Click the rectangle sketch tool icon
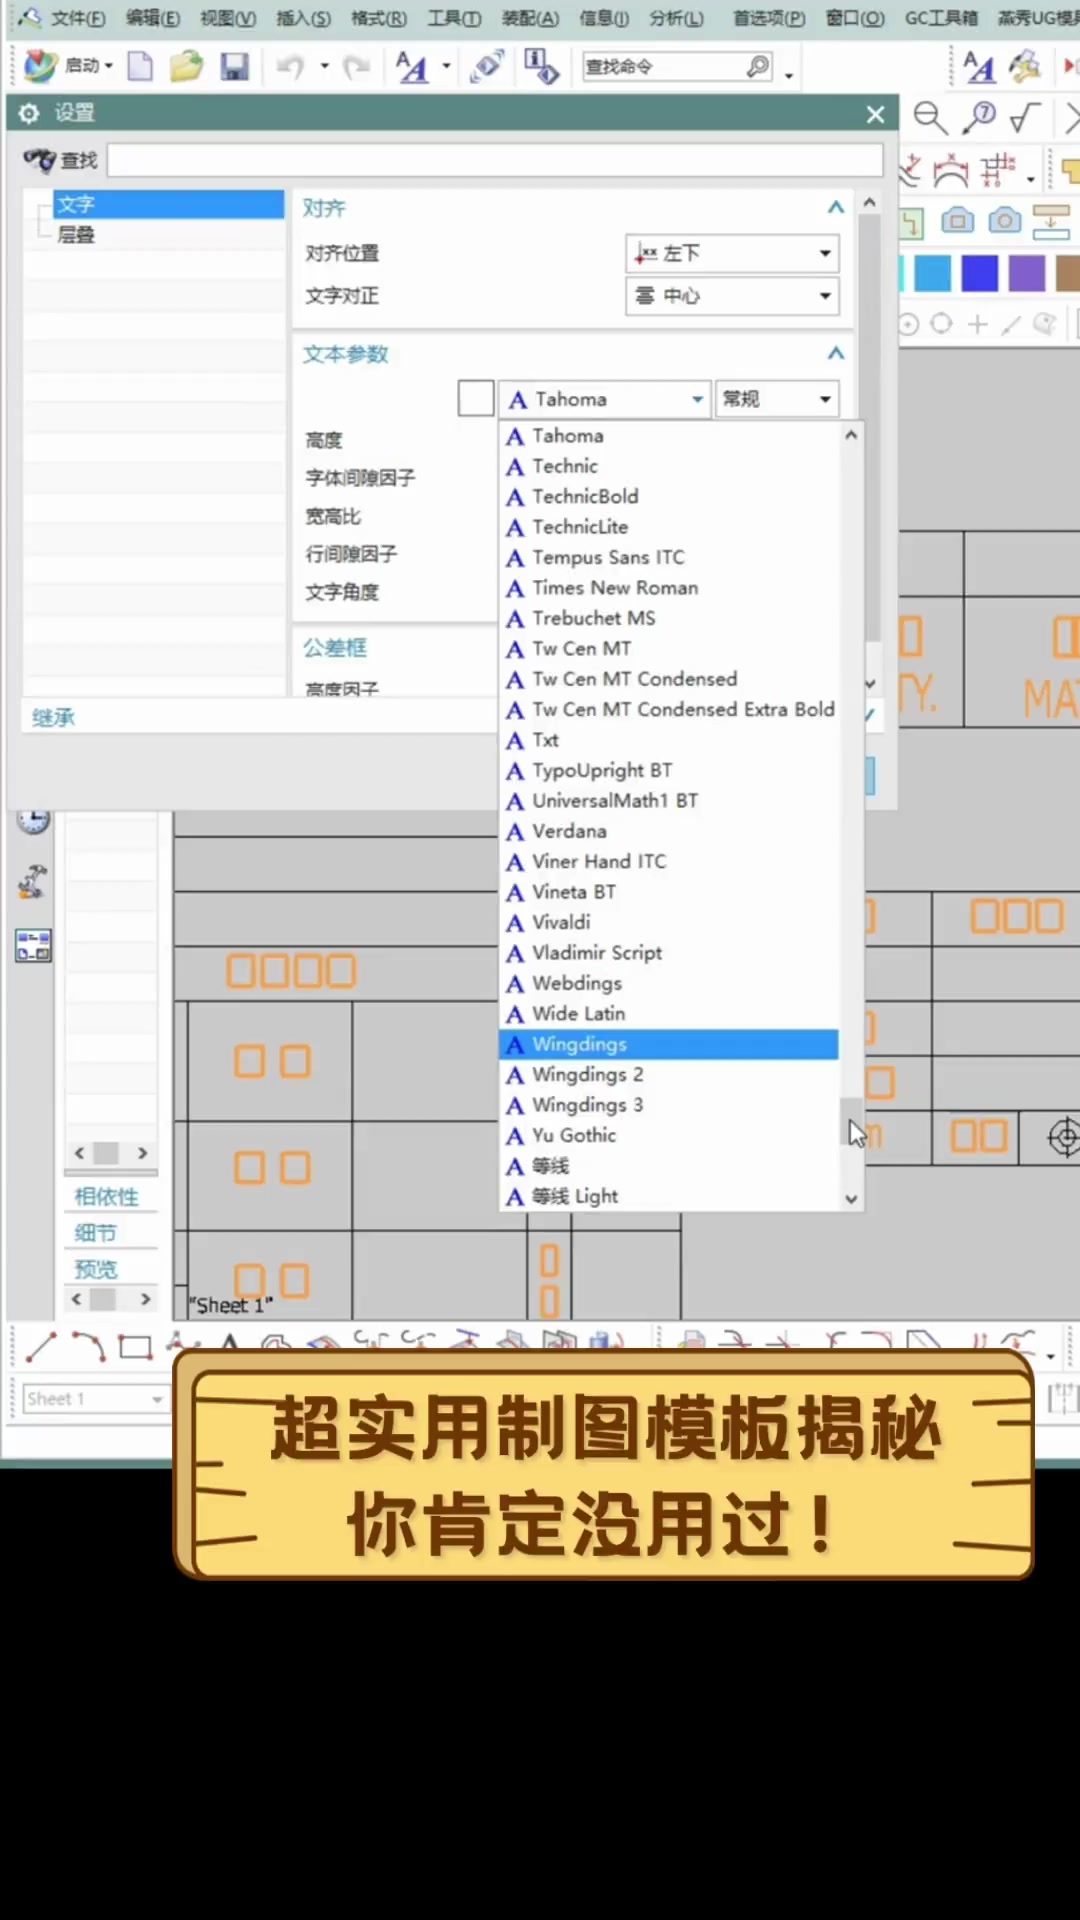1080x1920 pixels. [135, 1347]
